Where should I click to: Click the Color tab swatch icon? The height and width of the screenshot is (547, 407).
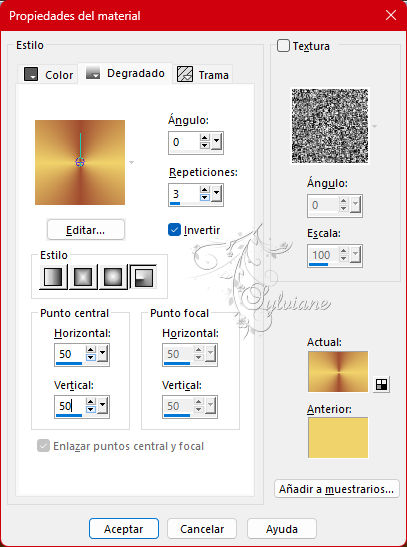coord(31,74)
